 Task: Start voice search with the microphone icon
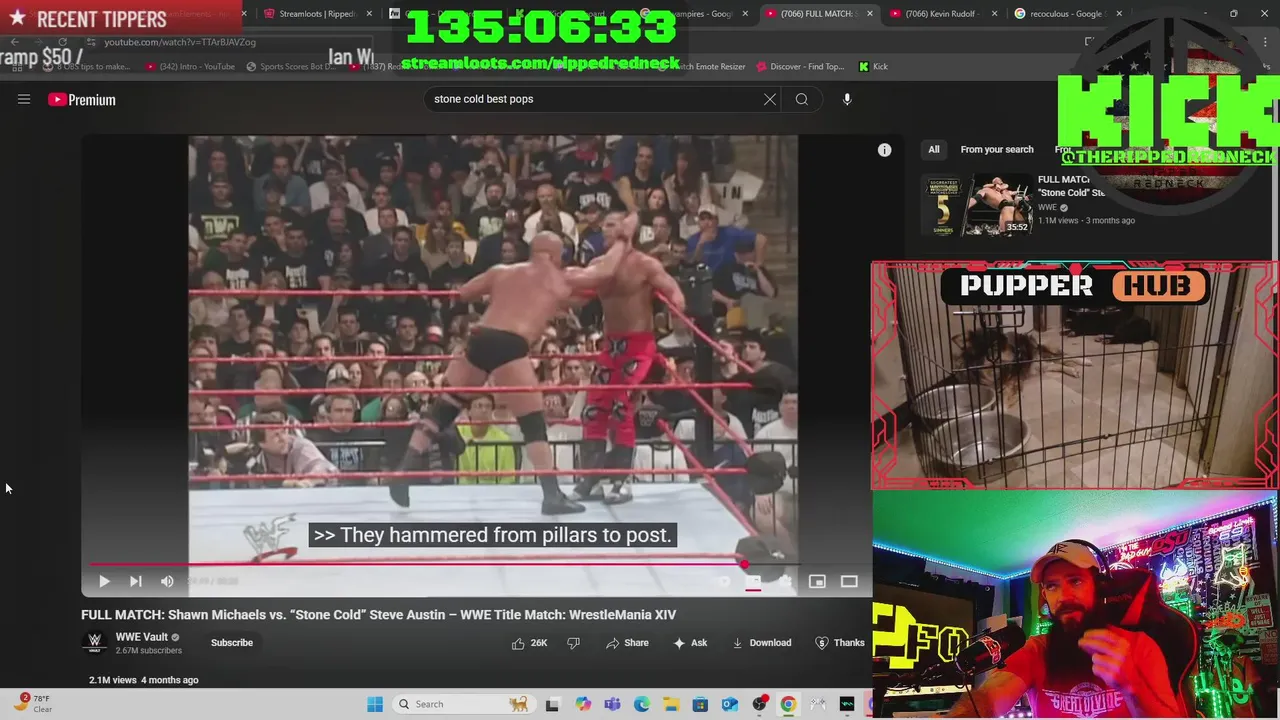pos(847,99)
